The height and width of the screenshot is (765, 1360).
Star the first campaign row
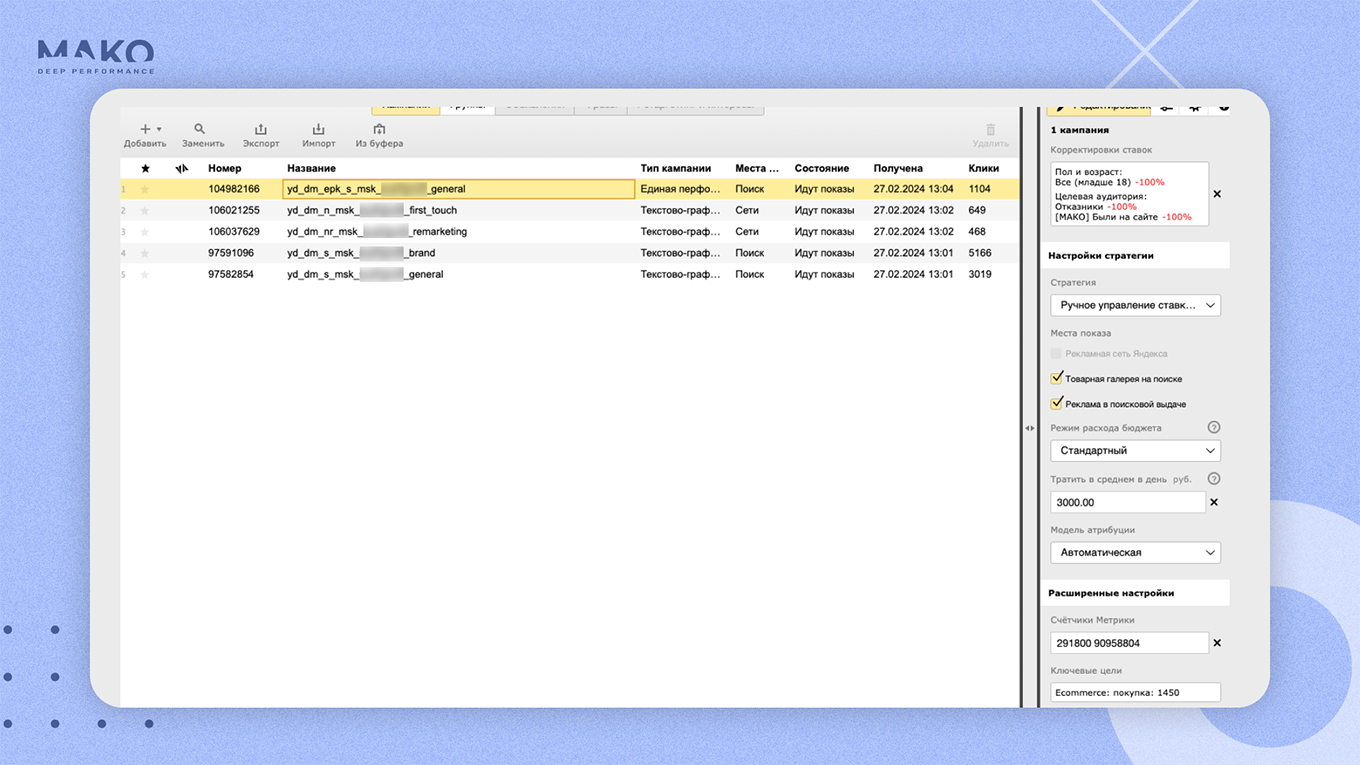pos(145,189)
